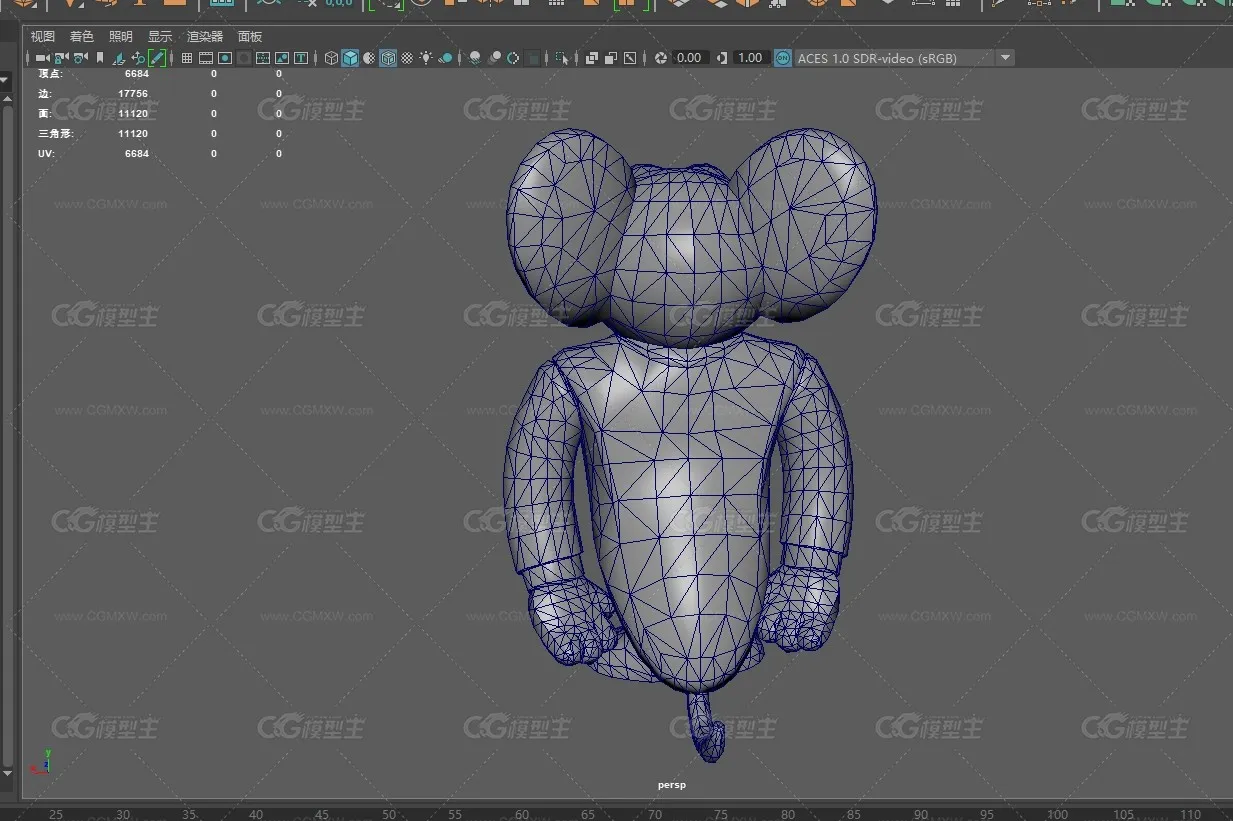The image size is (1233, 821).
Task: Open the 面板 (Panels) panel menu
Action: (x=250, y=36)
